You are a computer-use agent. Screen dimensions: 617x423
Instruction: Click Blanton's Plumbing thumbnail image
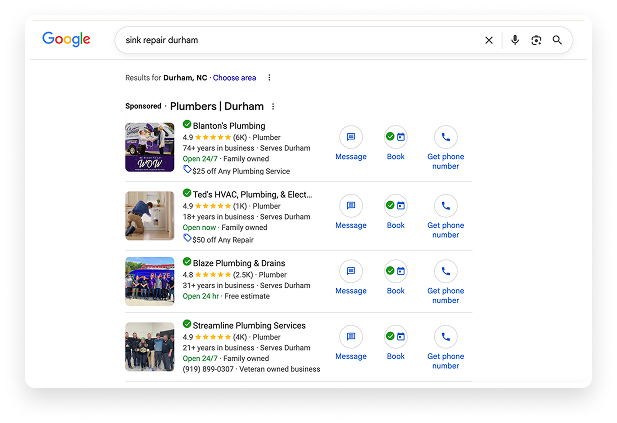click(150, 147)
